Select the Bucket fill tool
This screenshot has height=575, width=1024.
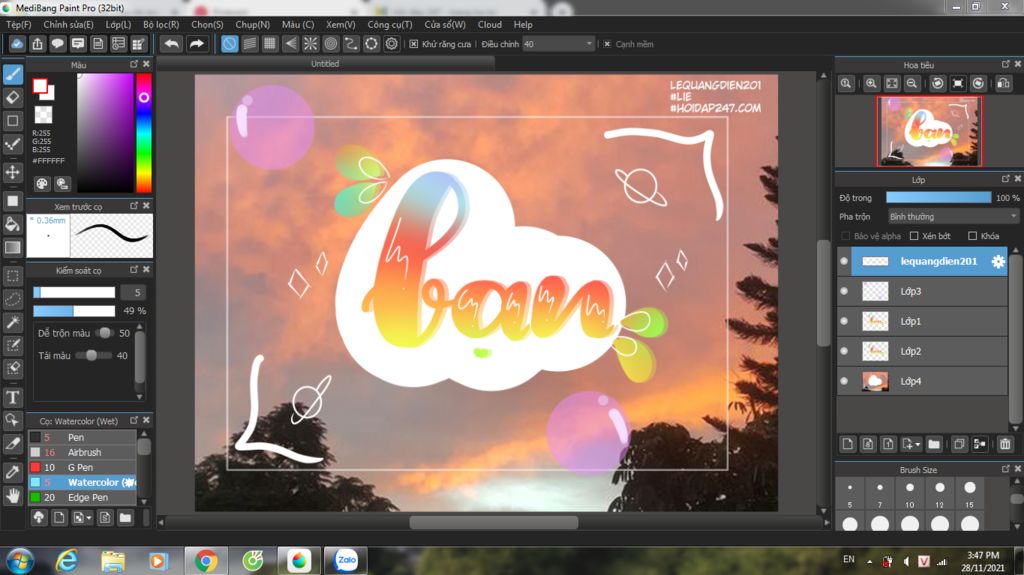[12, 224]
